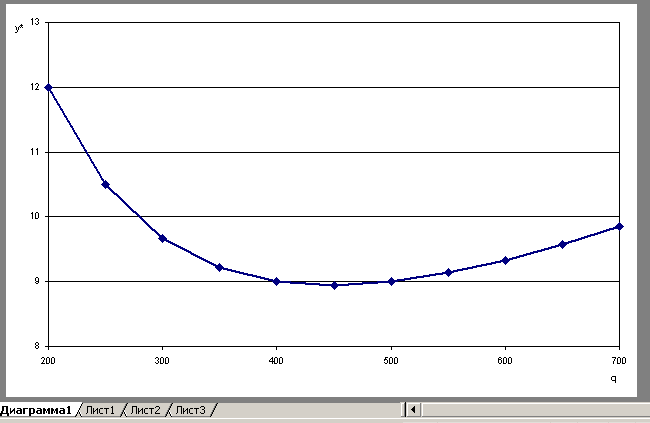Open the Лист1 sheet tab
The height and width of the screenshot is (423, 650).
100,410
